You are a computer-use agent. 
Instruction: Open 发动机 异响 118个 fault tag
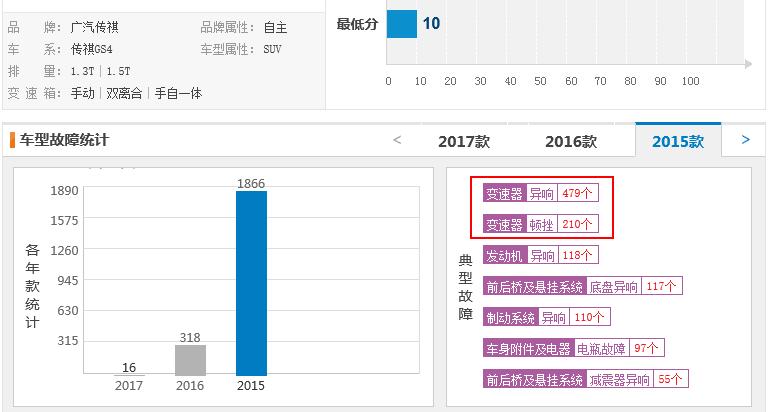[x=540, y=255]
